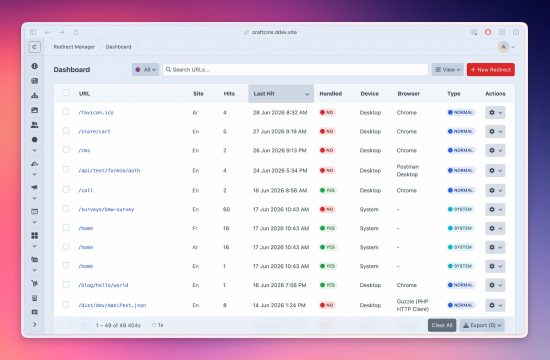This screenshot has height=360, width=550.
Task: Click gear actions for /api/test/formie/auth row
Action: pos(495,171)
